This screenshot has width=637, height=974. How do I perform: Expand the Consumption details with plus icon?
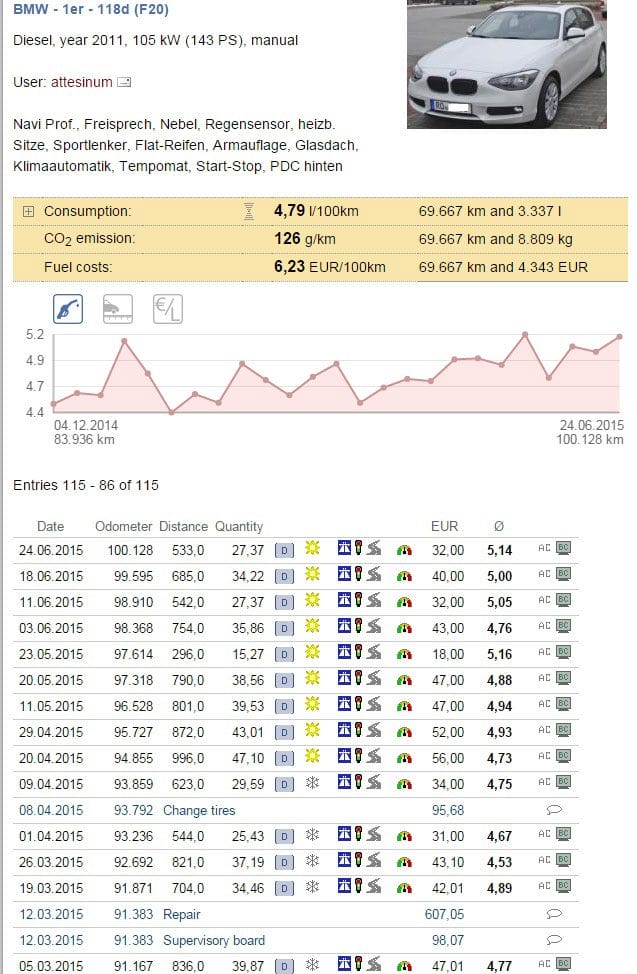28,212
